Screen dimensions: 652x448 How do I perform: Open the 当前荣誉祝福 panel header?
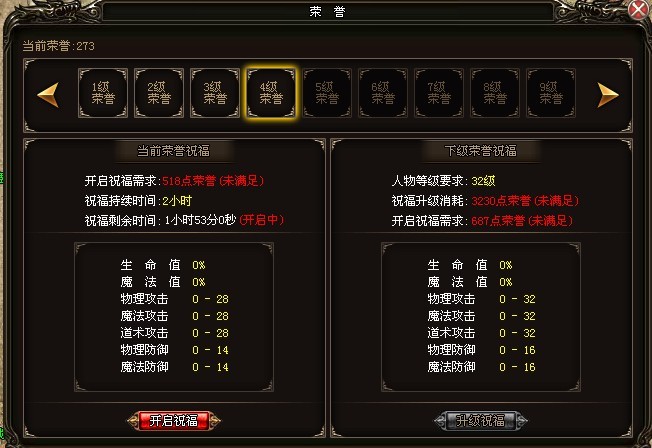[x=173, y=151]
